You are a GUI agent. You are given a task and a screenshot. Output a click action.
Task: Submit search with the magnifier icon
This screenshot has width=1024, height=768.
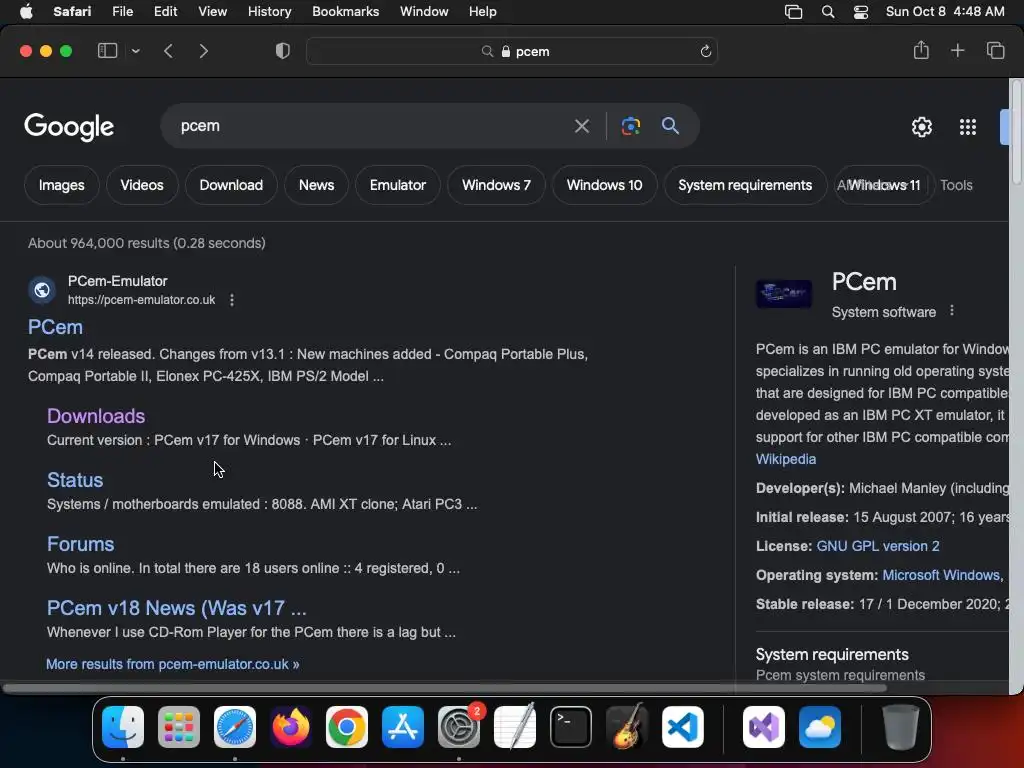point(670,126)
